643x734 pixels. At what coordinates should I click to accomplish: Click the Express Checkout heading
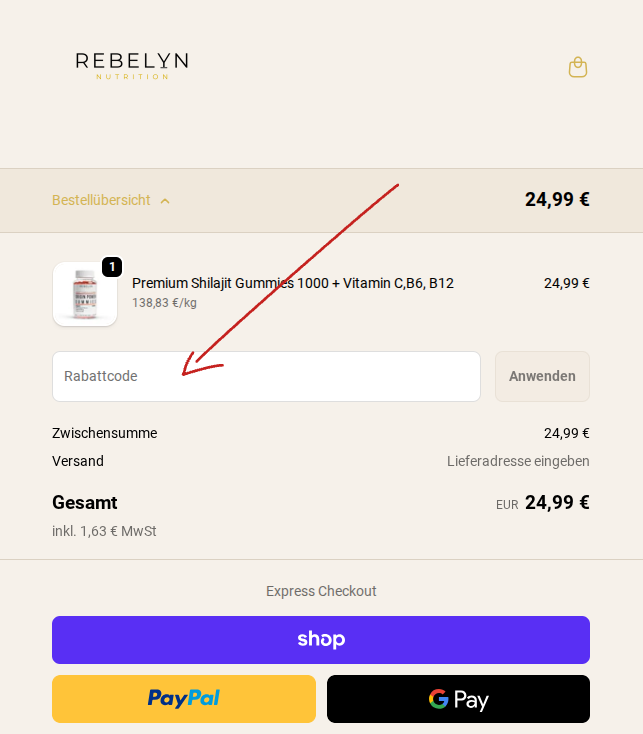click(321, 591)
